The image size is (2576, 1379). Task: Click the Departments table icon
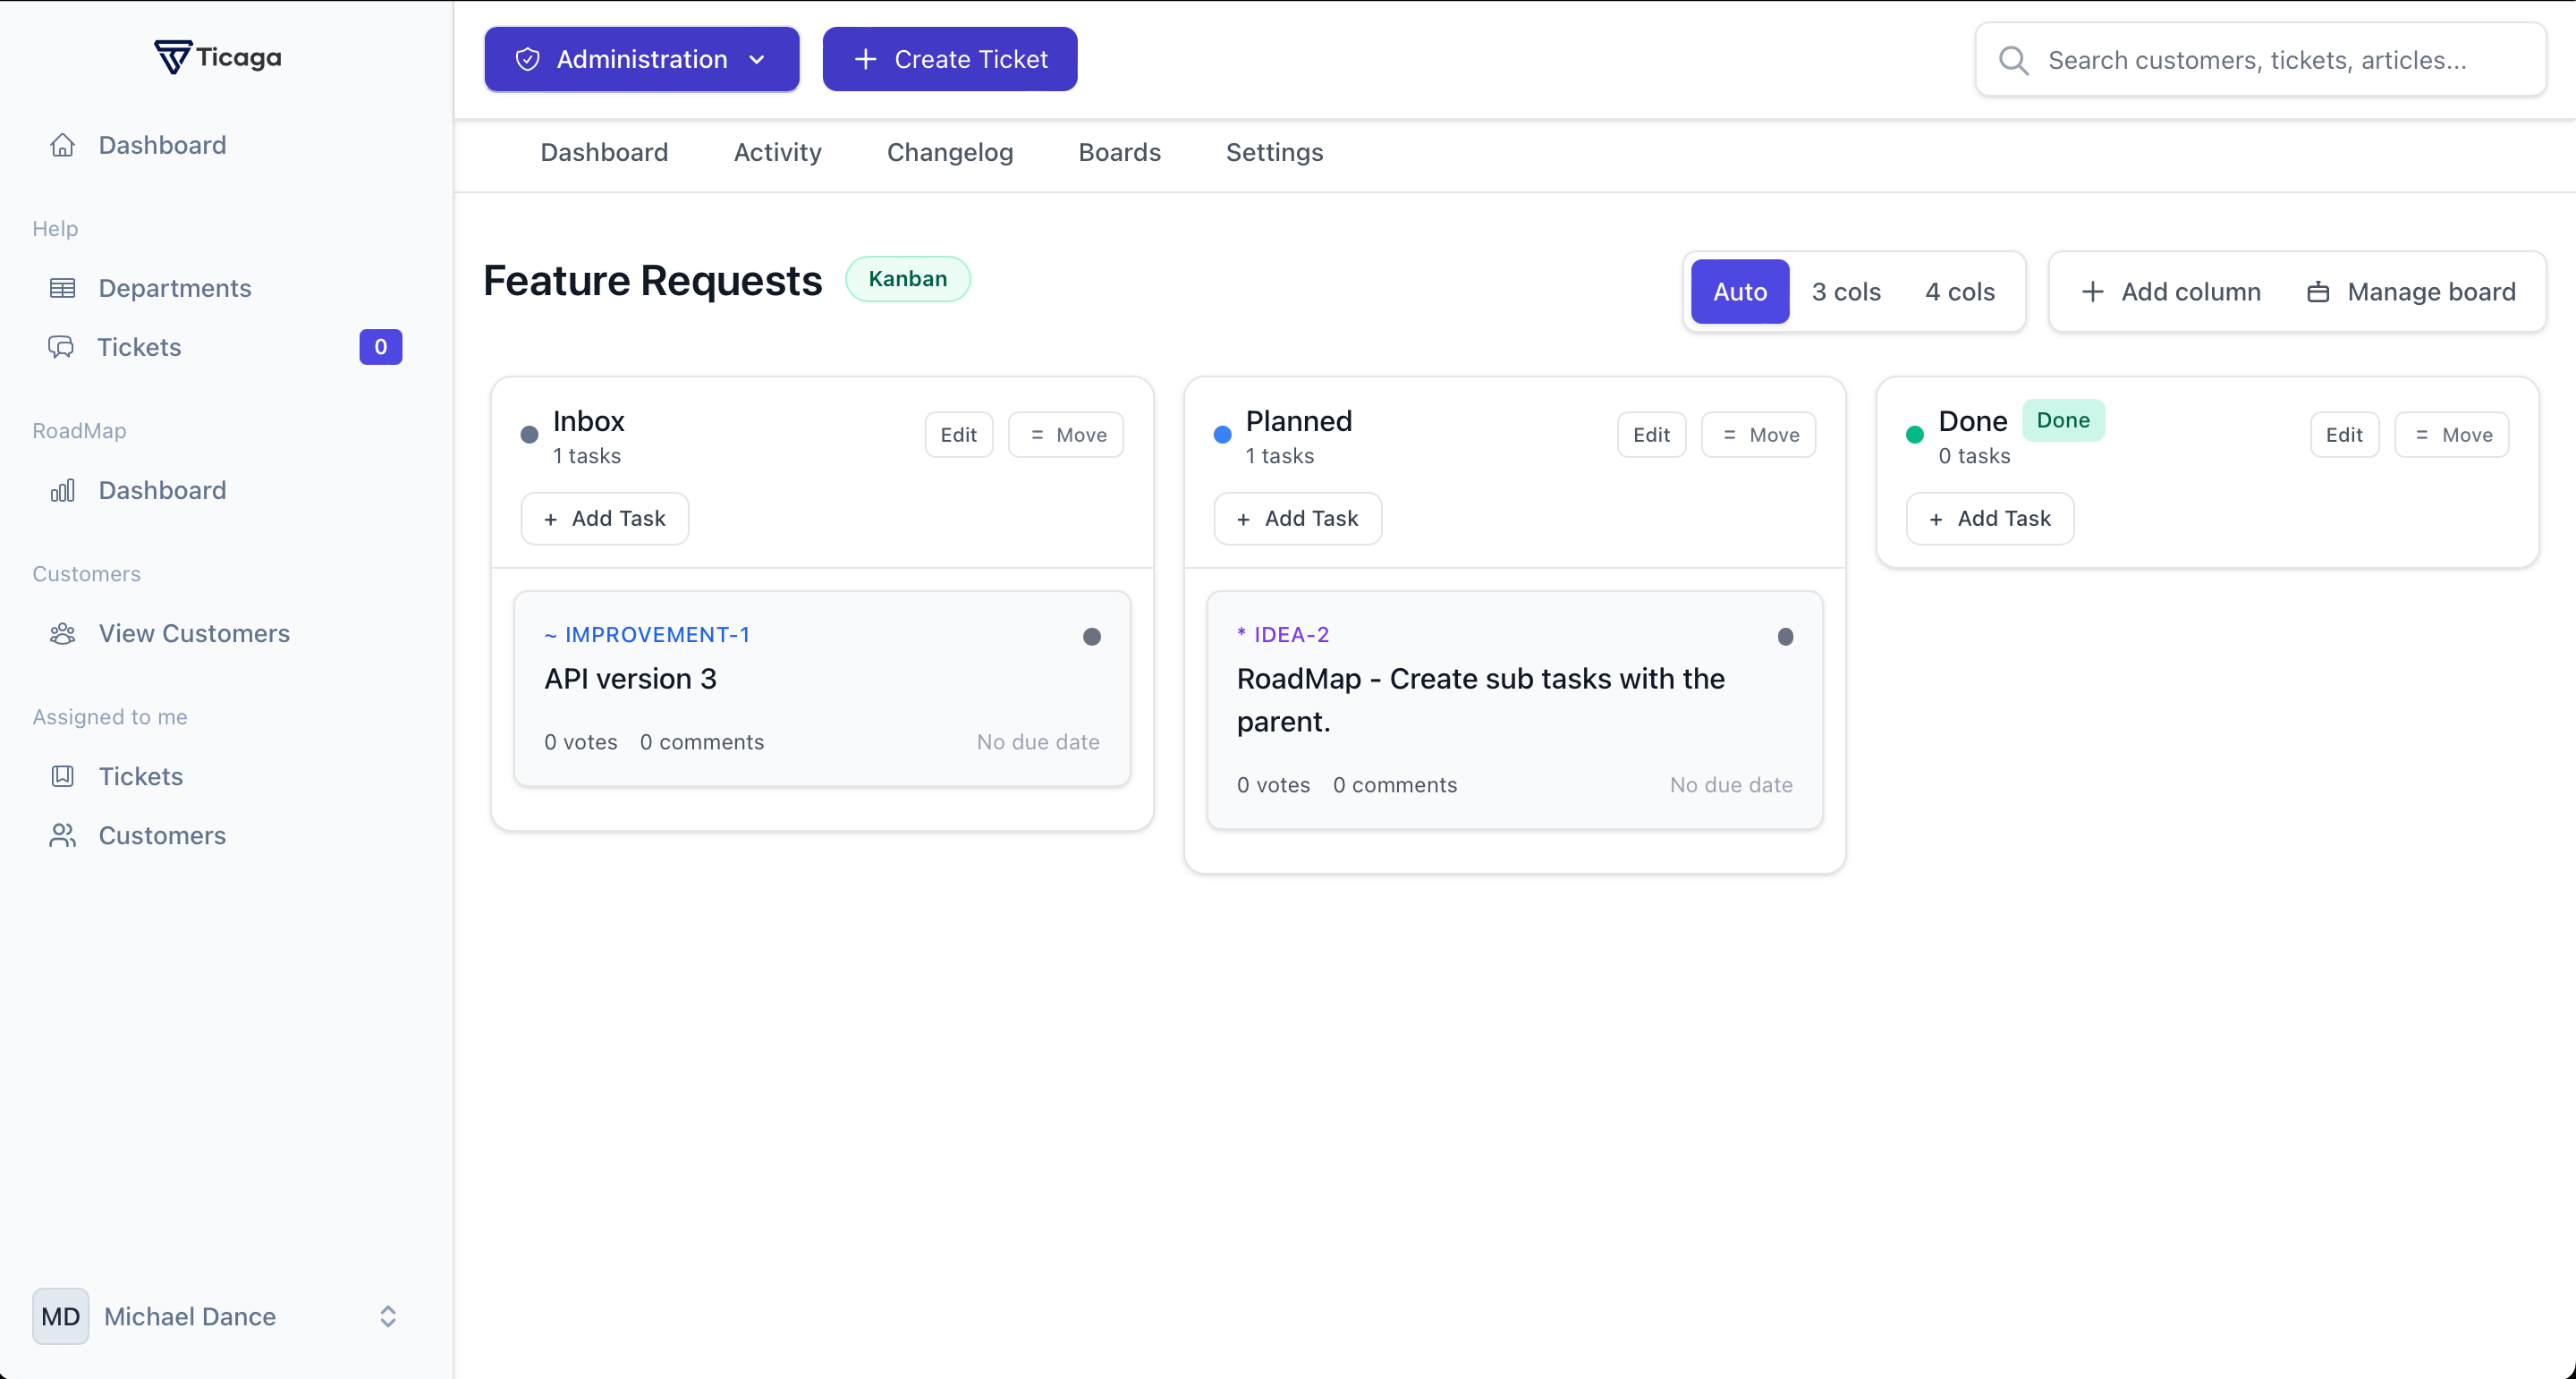coord(62,288)
